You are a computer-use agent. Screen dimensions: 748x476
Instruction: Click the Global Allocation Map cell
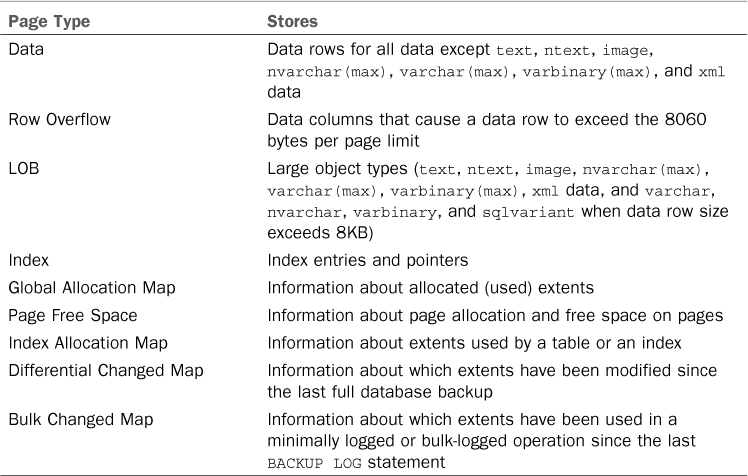[91, 288]
